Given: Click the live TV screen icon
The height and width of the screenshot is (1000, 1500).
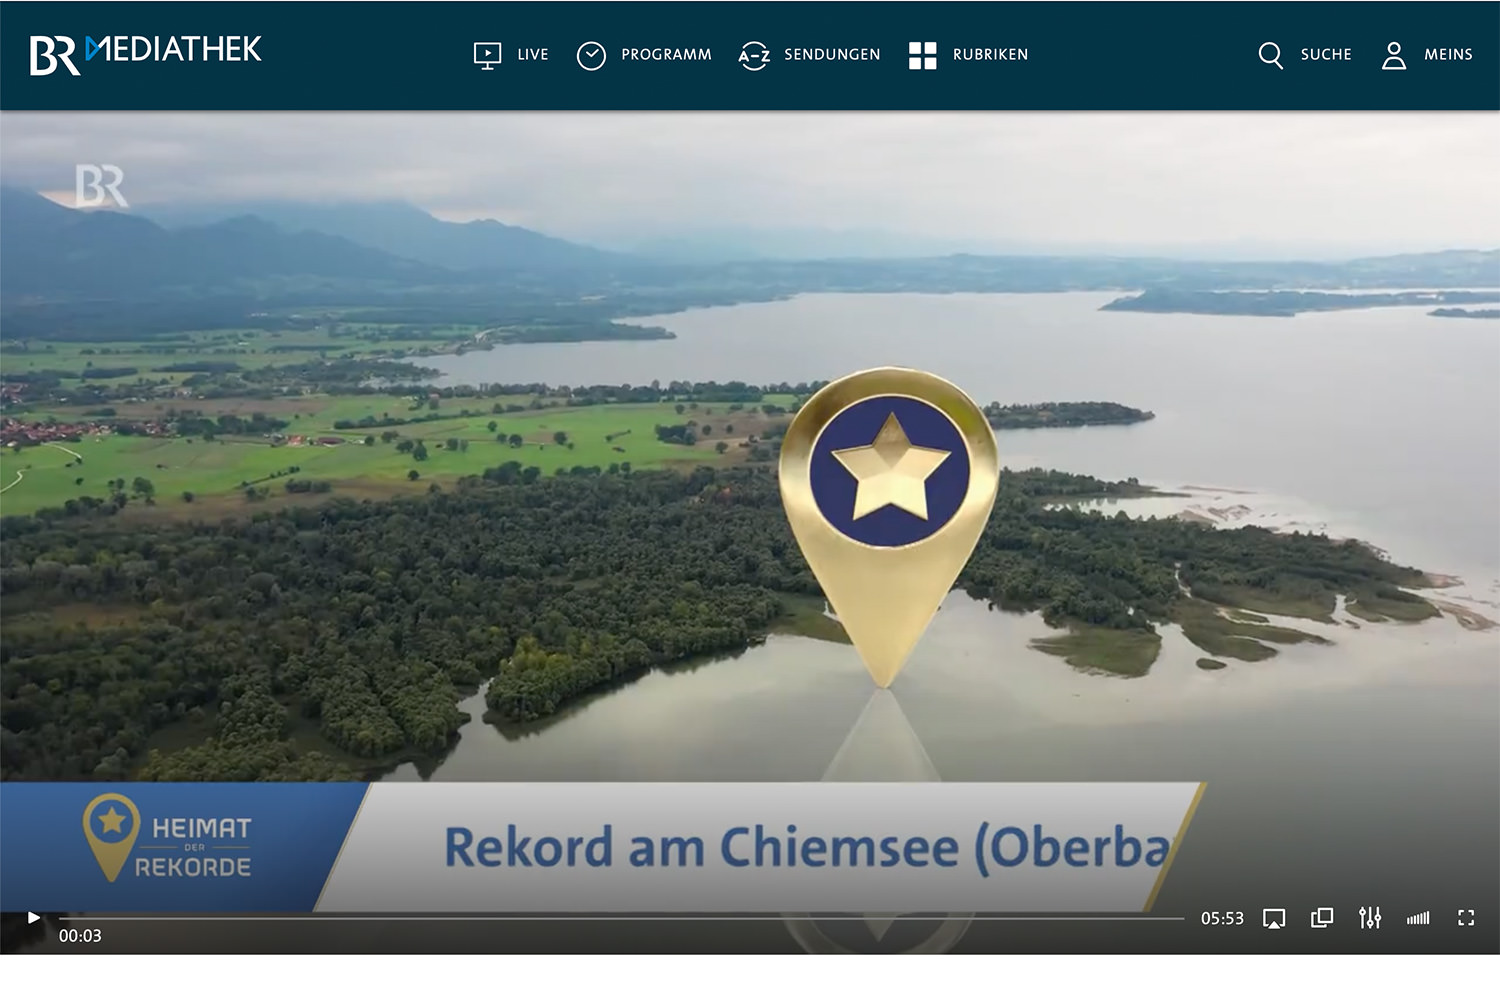Looking at the screenshot, I should (x=487, y=55).
